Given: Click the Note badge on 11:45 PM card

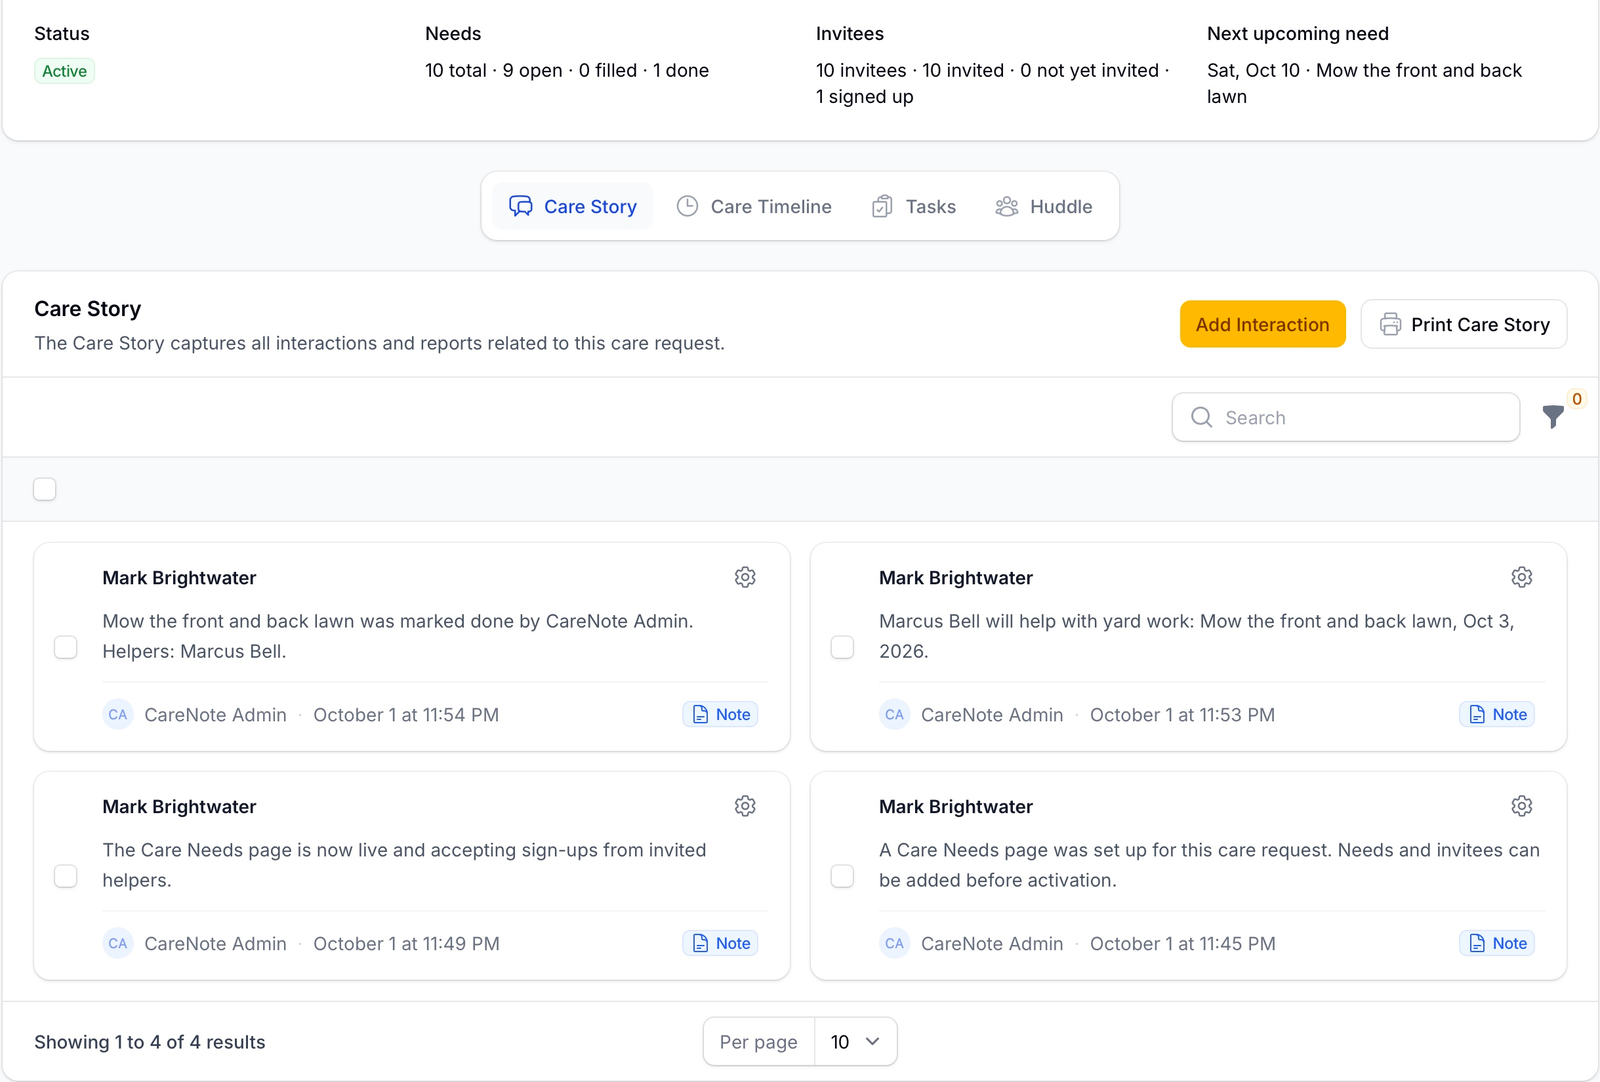Looking at the screenshot, I should pyautogui.click(x=1497, y=944).
